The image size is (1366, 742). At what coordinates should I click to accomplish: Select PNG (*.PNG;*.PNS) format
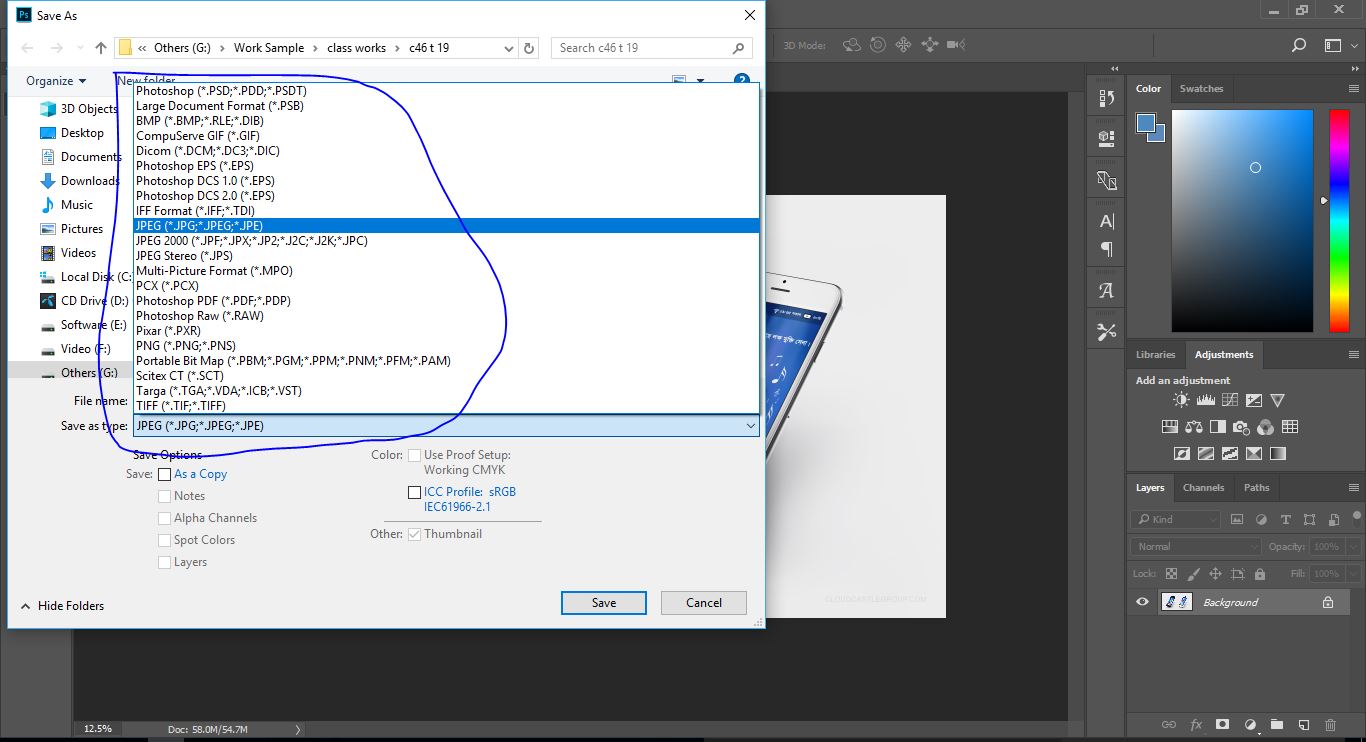pos(447,346)
